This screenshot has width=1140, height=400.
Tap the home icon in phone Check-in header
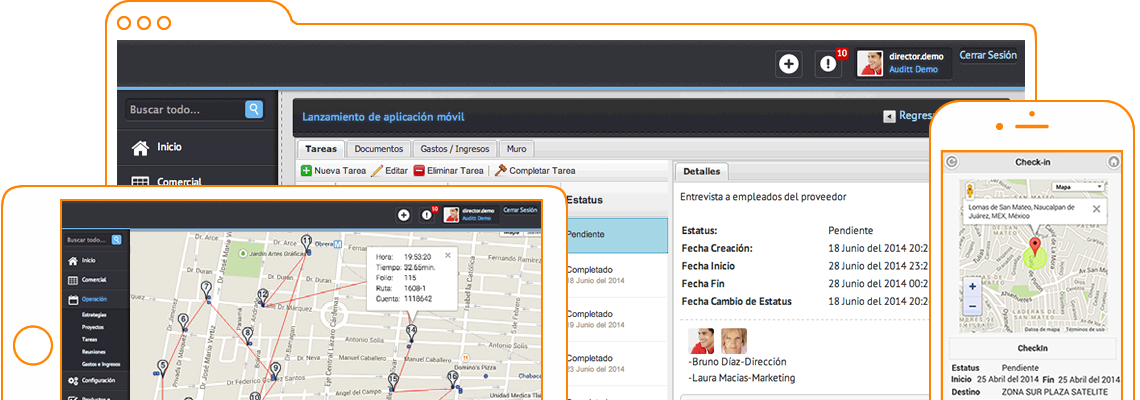click(x=1113, y=162)
